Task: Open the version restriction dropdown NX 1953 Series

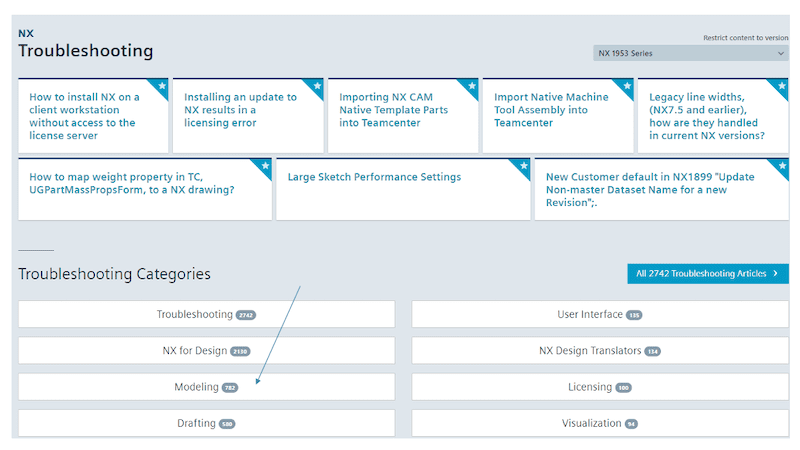Action: click(x=690, y=53)
